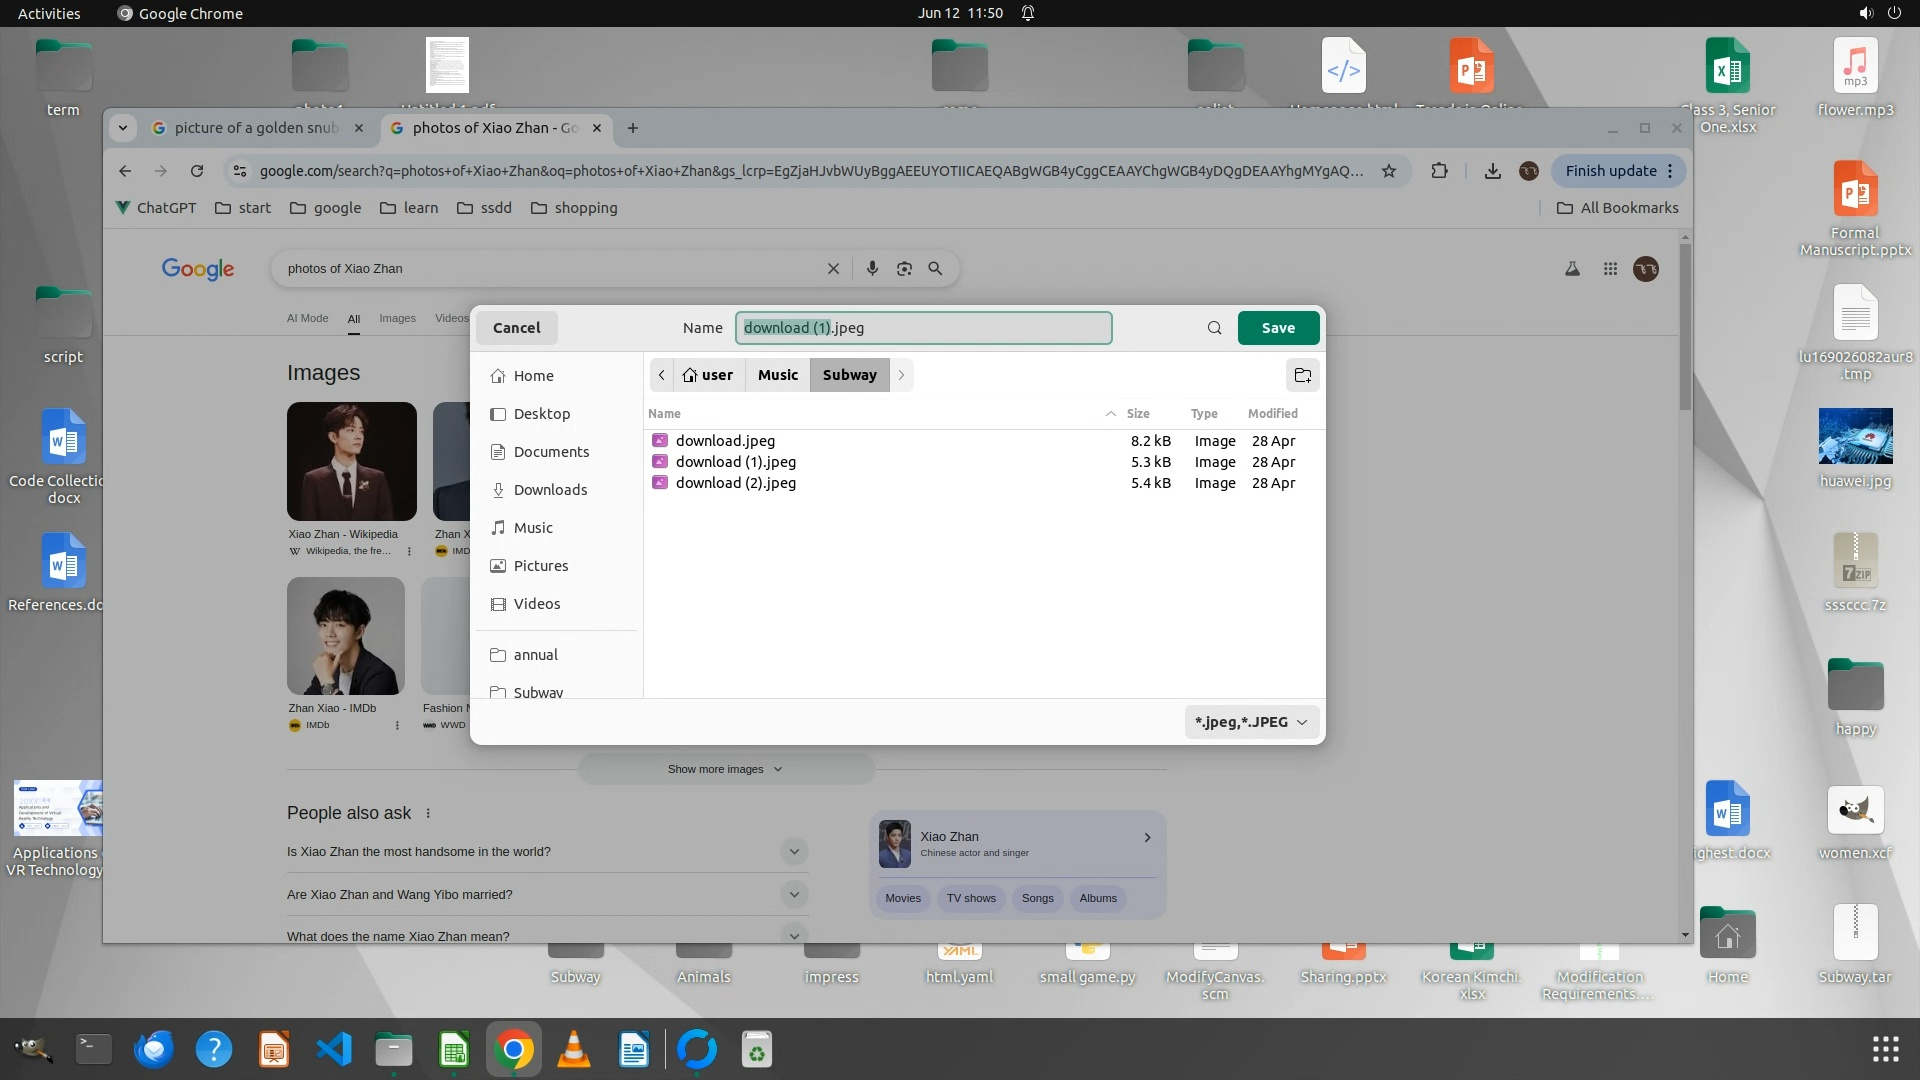Image resolution: width=1920 pixels, height=1080 pixels.
Task: Click the search icon in save dialog
Action: 1214,328
